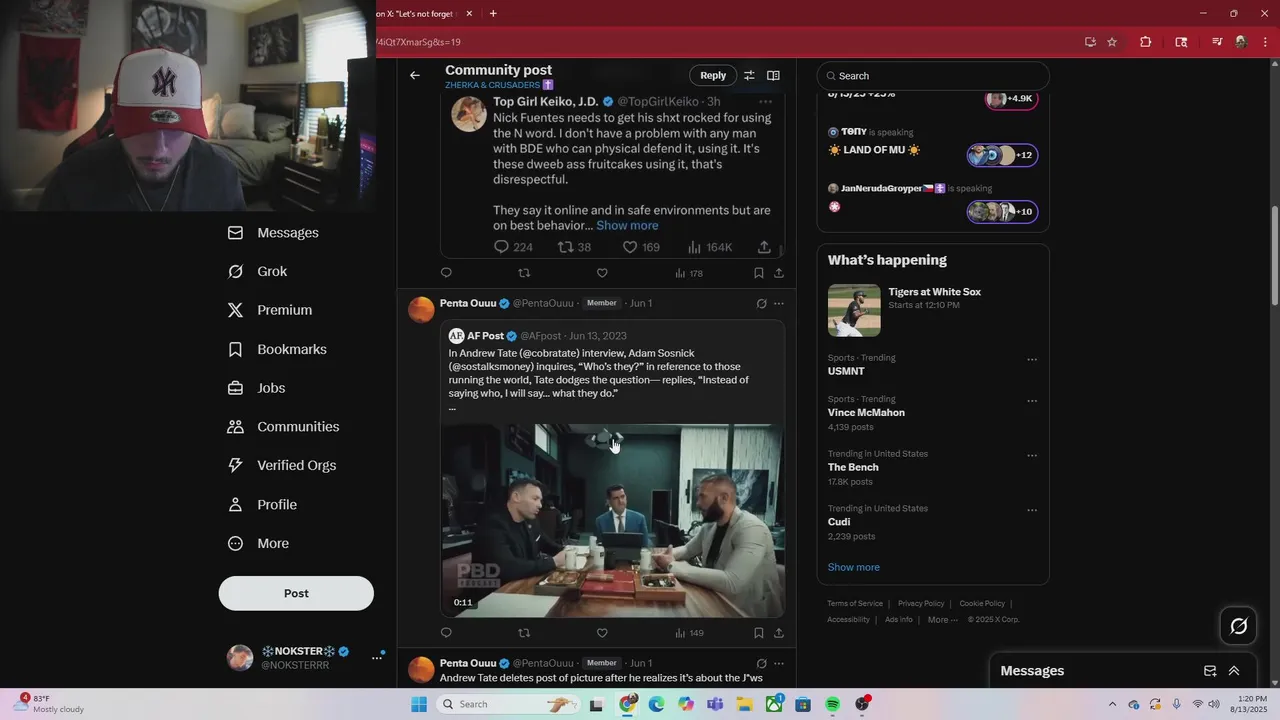Open more options on Penta Ouuu's AF Post quote
Image resolution: width=1280 pixels, height=720 pixels.
pyautogui.click(x=779, y=303)
